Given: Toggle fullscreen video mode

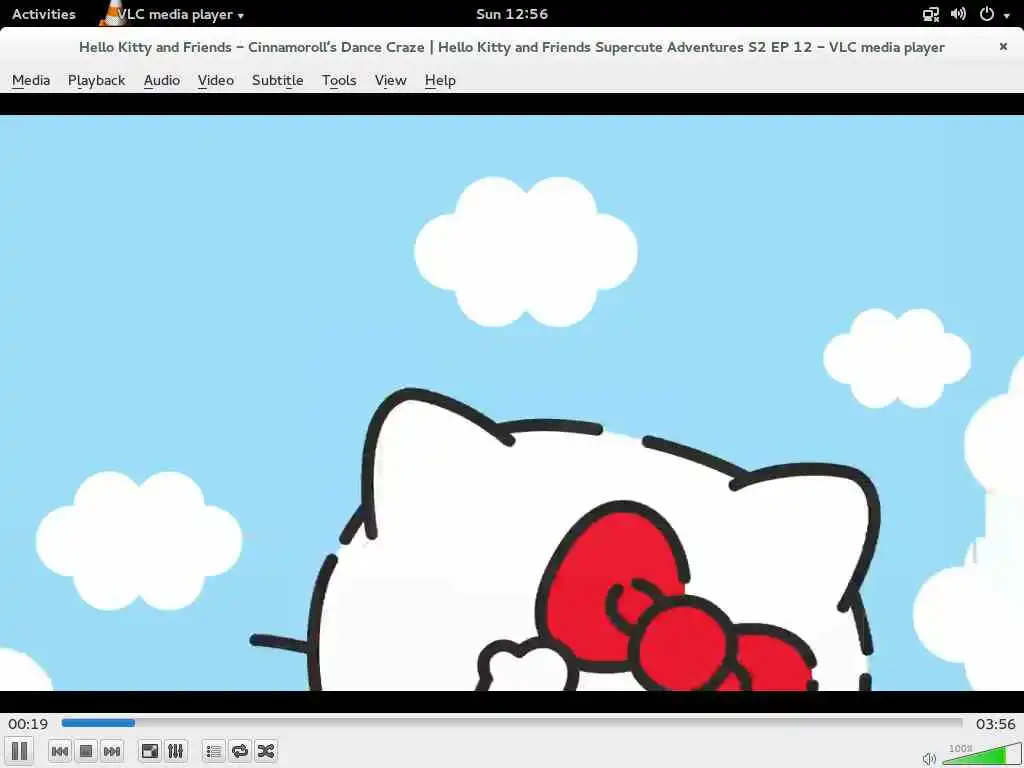Looking at the screenshot, I should tap(150, 752).
